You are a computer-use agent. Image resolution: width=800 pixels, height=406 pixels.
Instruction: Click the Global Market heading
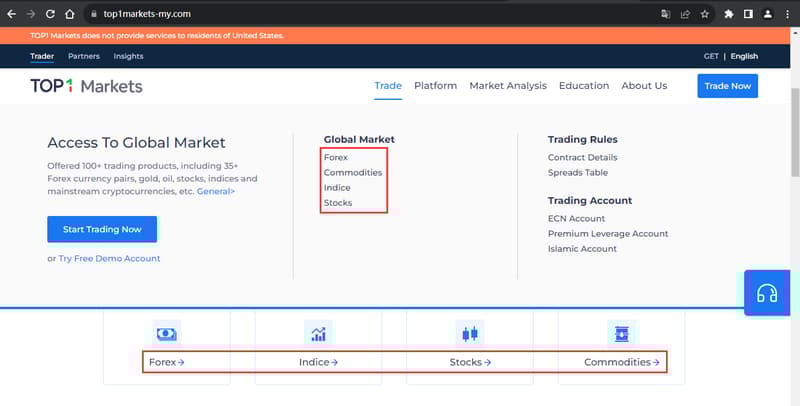(359, 139)
